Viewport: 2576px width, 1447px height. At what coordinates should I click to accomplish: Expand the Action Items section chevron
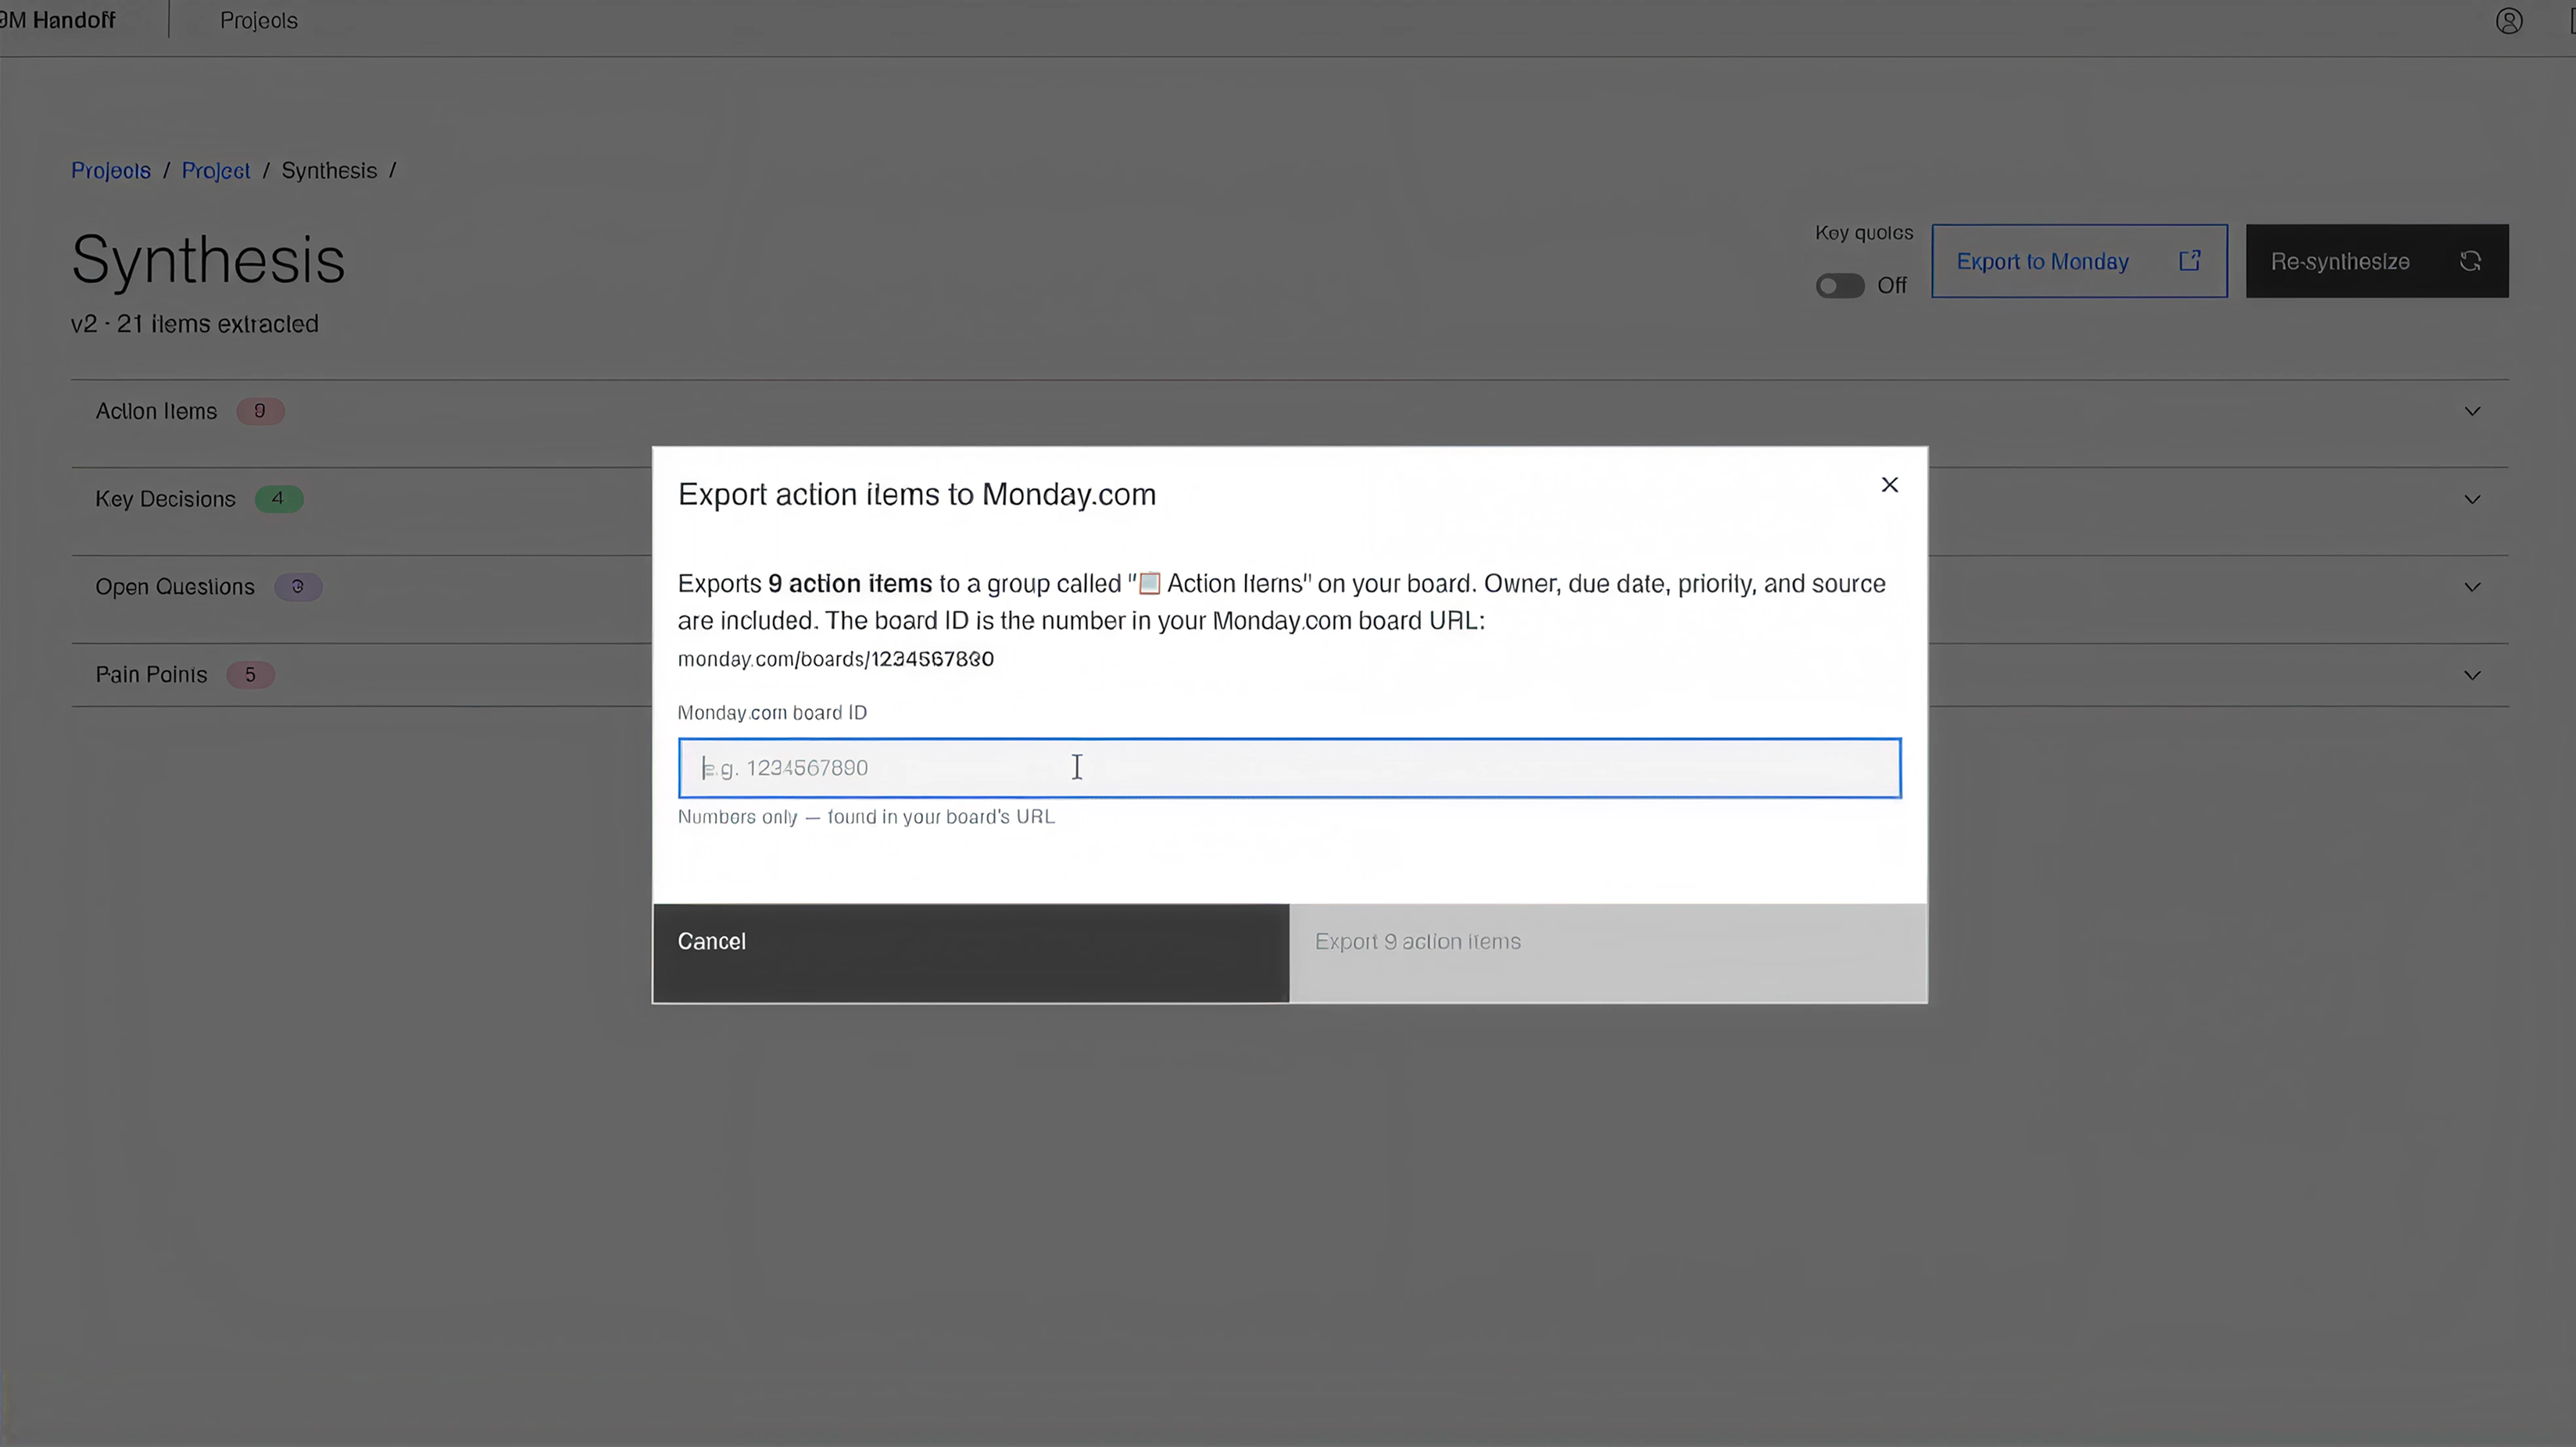pyautogui.click(x=2472, y=411)
